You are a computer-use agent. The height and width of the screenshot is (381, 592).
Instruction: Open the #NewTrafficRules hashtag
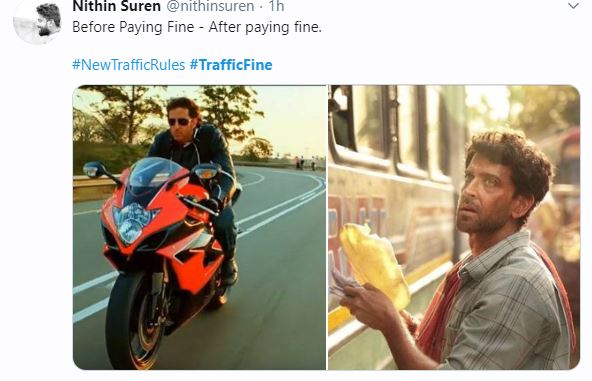coord(128,65)
